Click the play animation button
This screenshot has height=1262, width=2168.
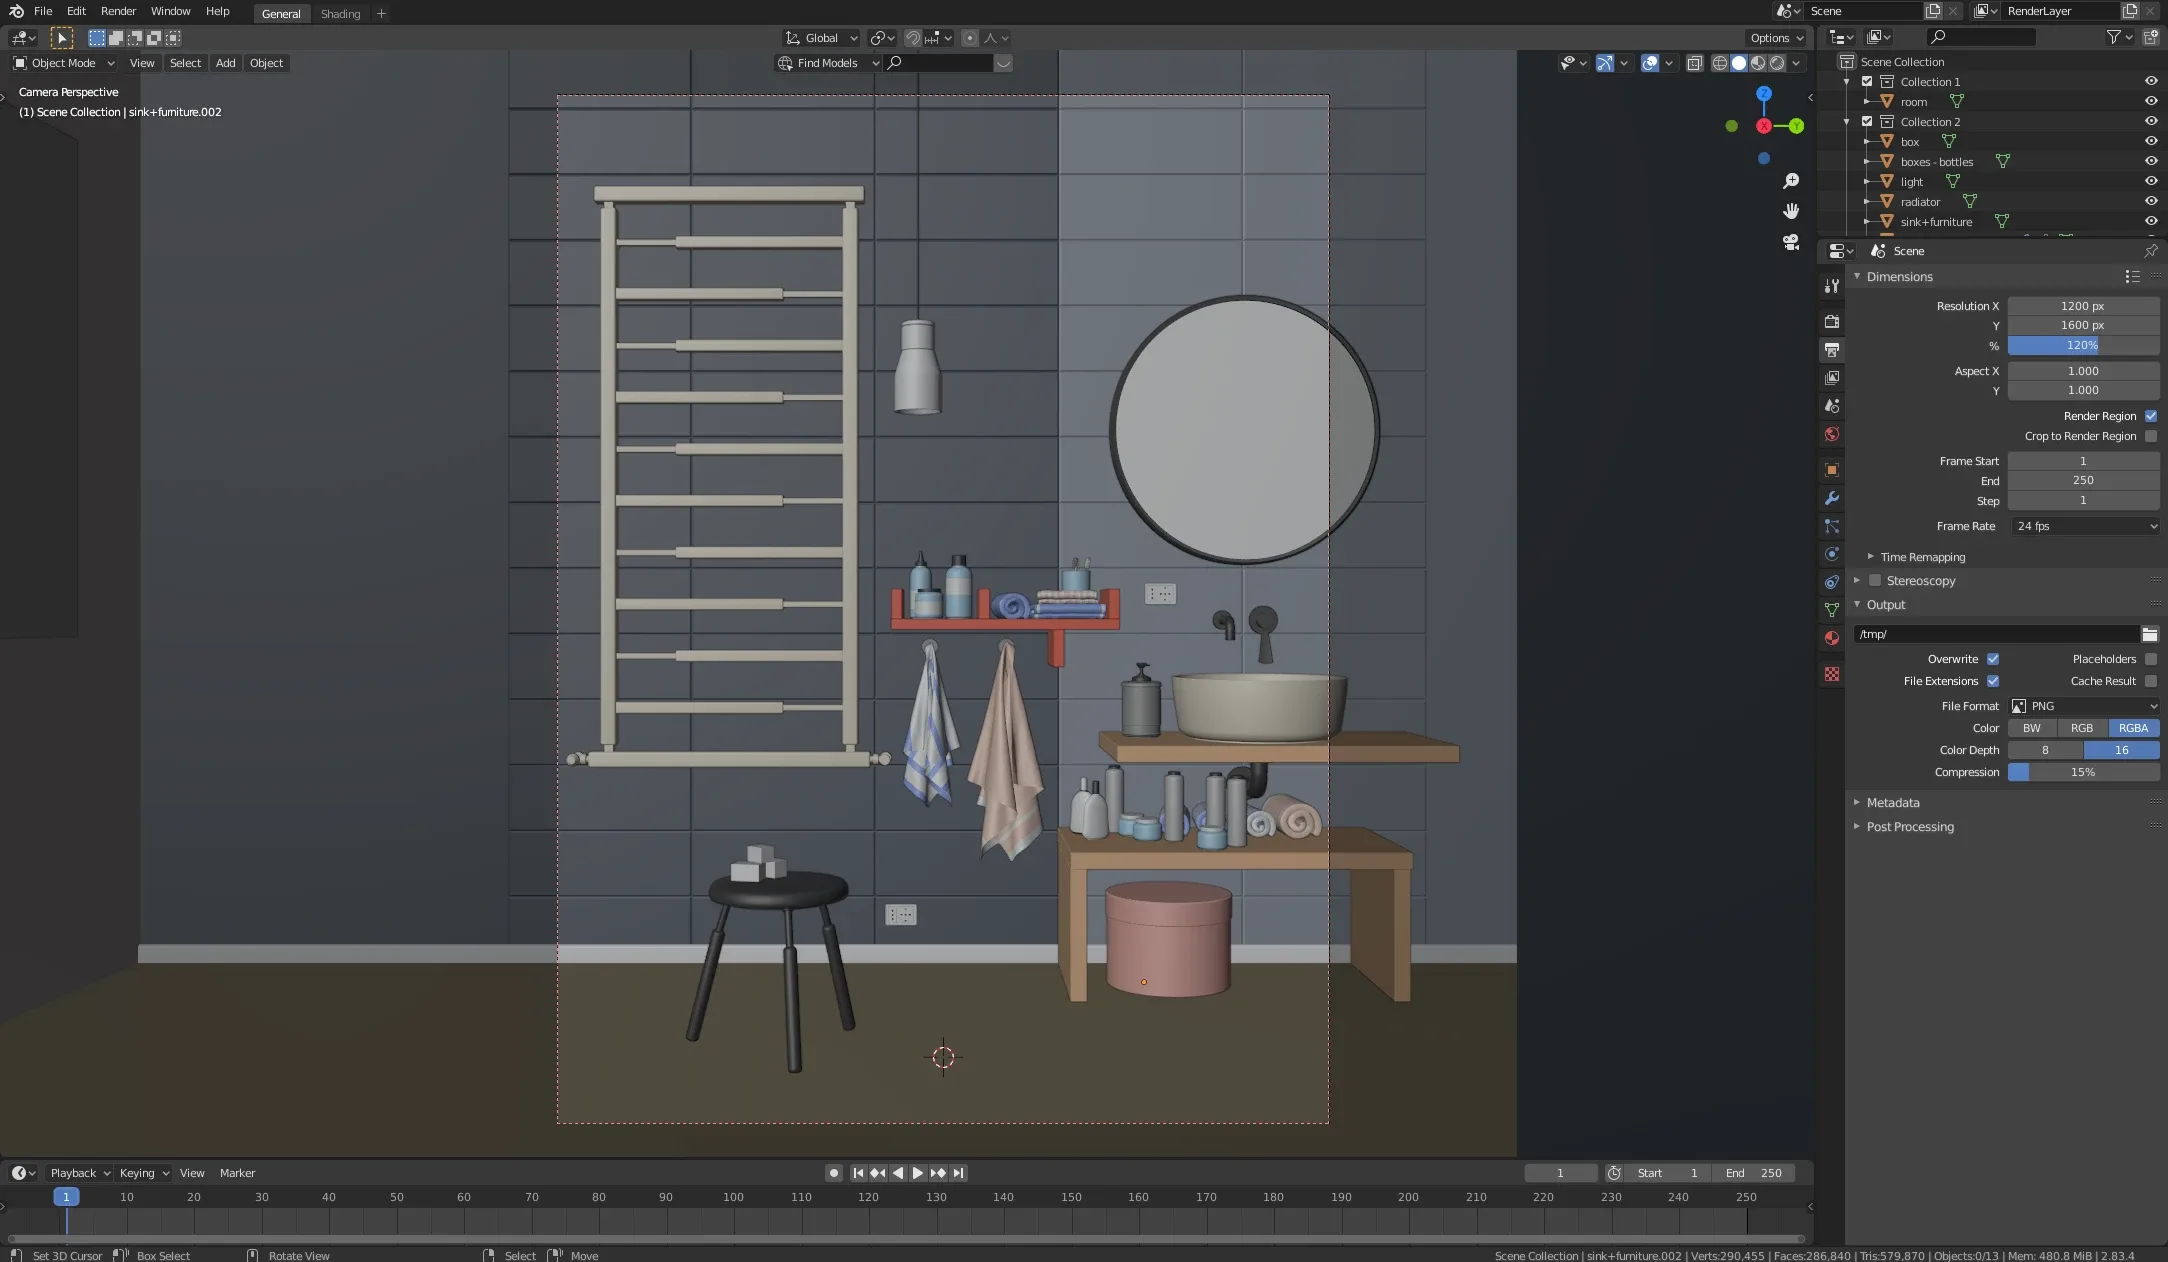tap(918, 1173)
